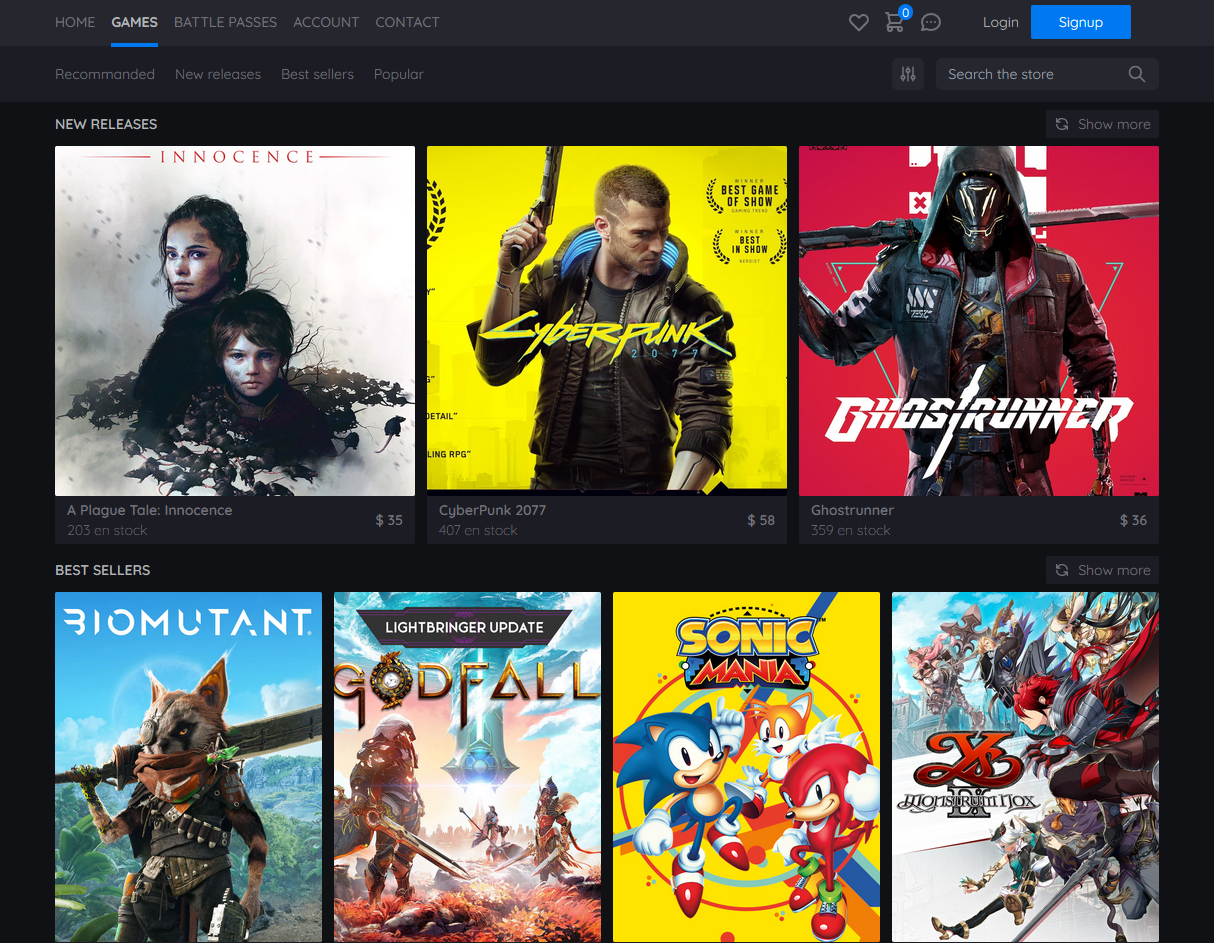Click refresh icon beside Best Sellers Show more
Viewport: 1214px width, 943px height.
(x=1062, y=570)
